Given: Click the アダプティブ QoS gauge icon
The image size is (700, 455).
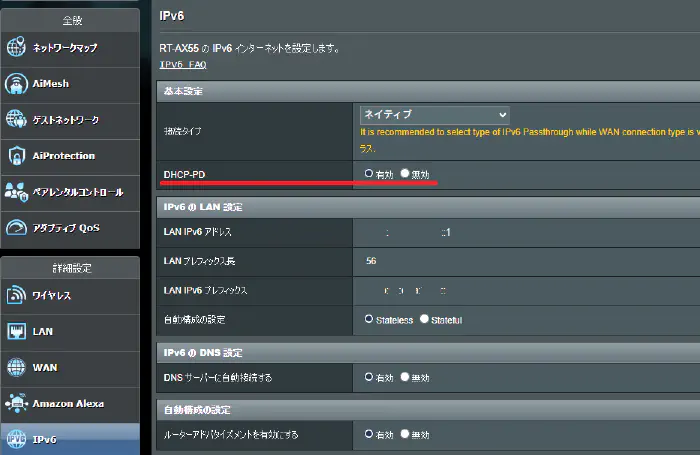Looking at the screenshot, I should pyautogui.click(x=17, y=228).
